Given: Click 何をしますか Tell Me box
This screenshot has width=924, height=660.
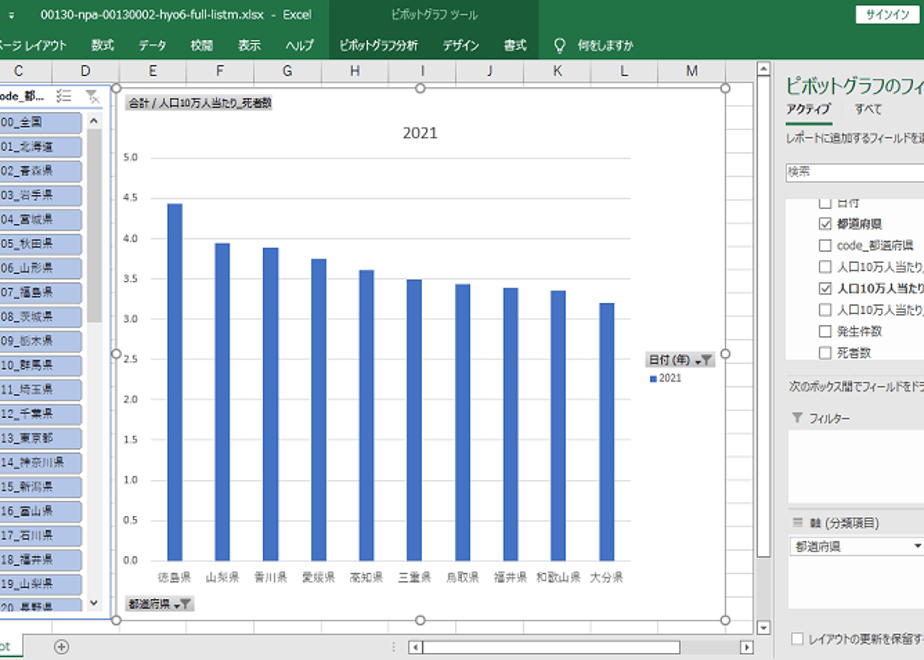Looking at the screenshot, I should click(x=605, y=45).
